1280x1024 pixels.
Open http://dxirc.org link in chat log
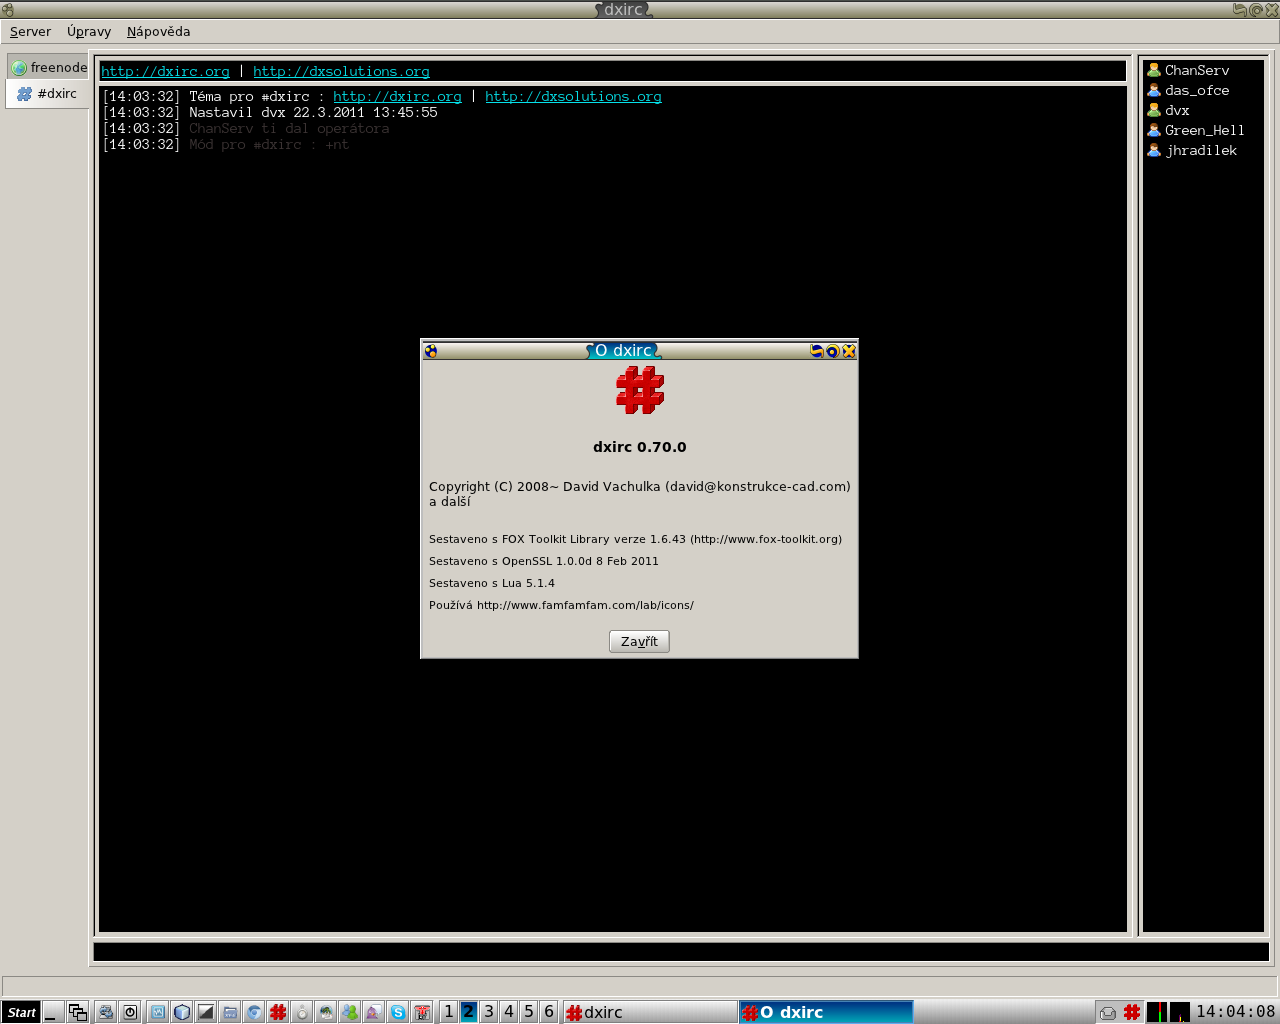tap(397, 97)
